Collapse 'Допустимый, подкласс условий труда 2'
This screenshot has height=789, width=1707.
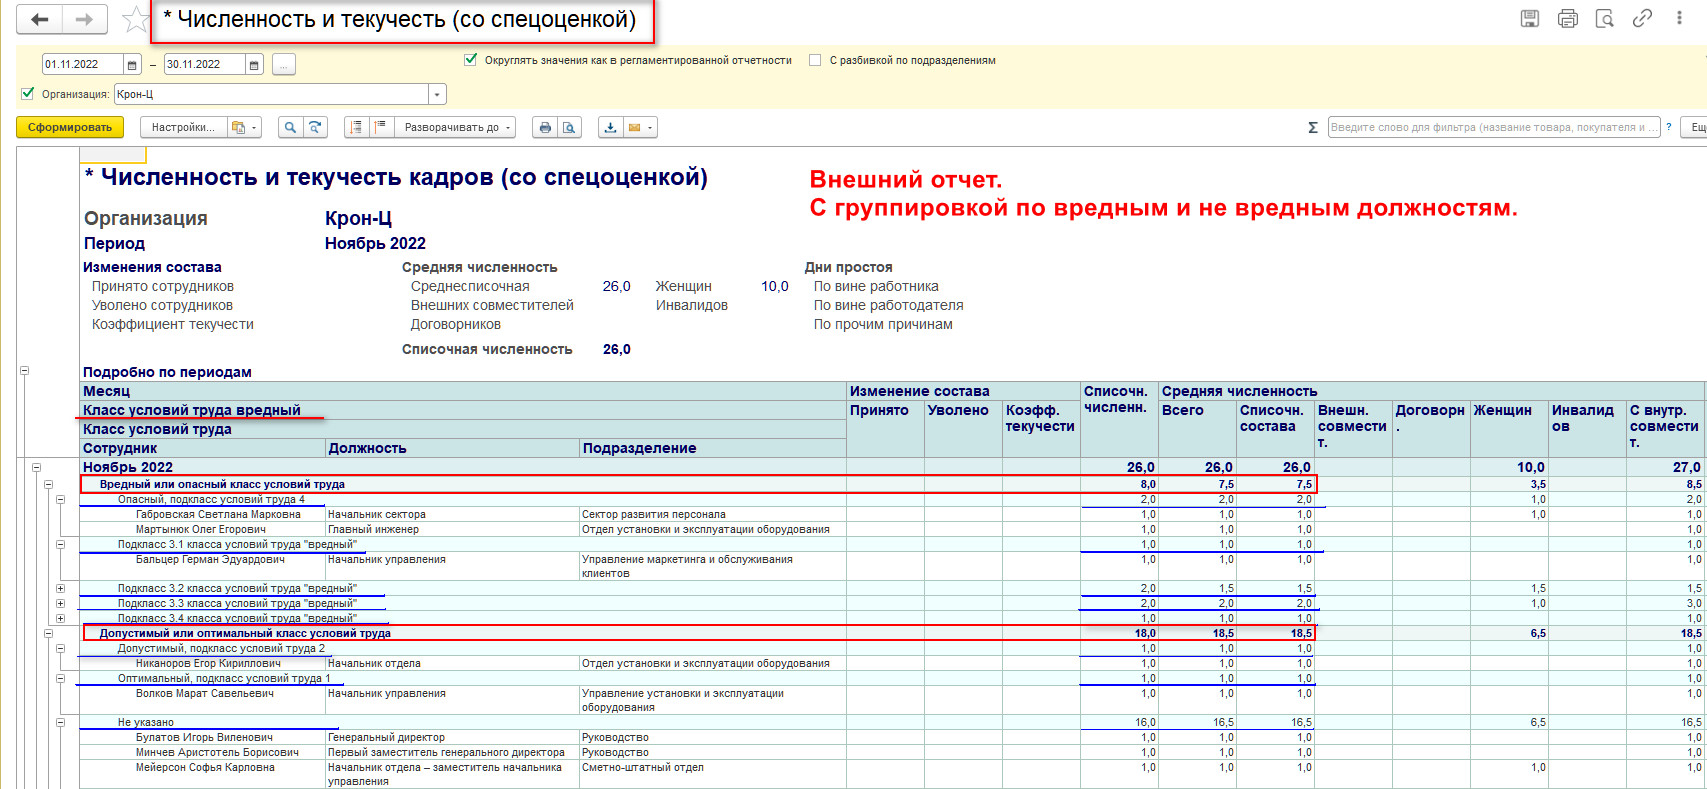tap(60, 648)
